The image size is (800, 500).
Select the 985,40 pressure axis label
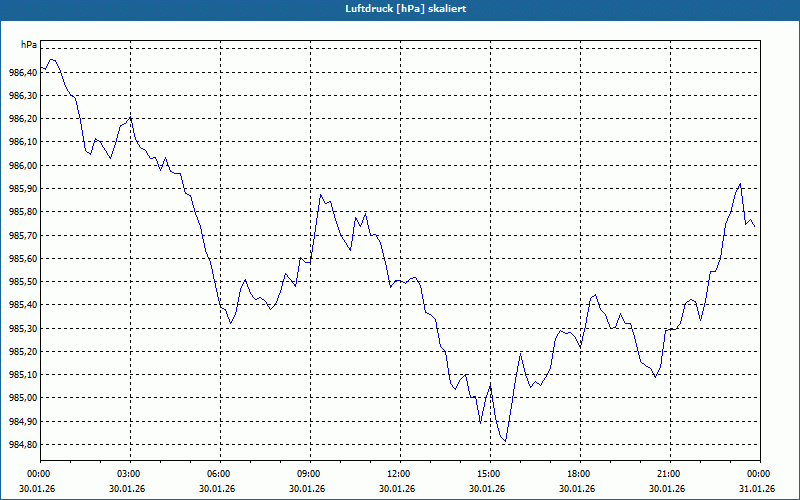[x=23, y=305]
